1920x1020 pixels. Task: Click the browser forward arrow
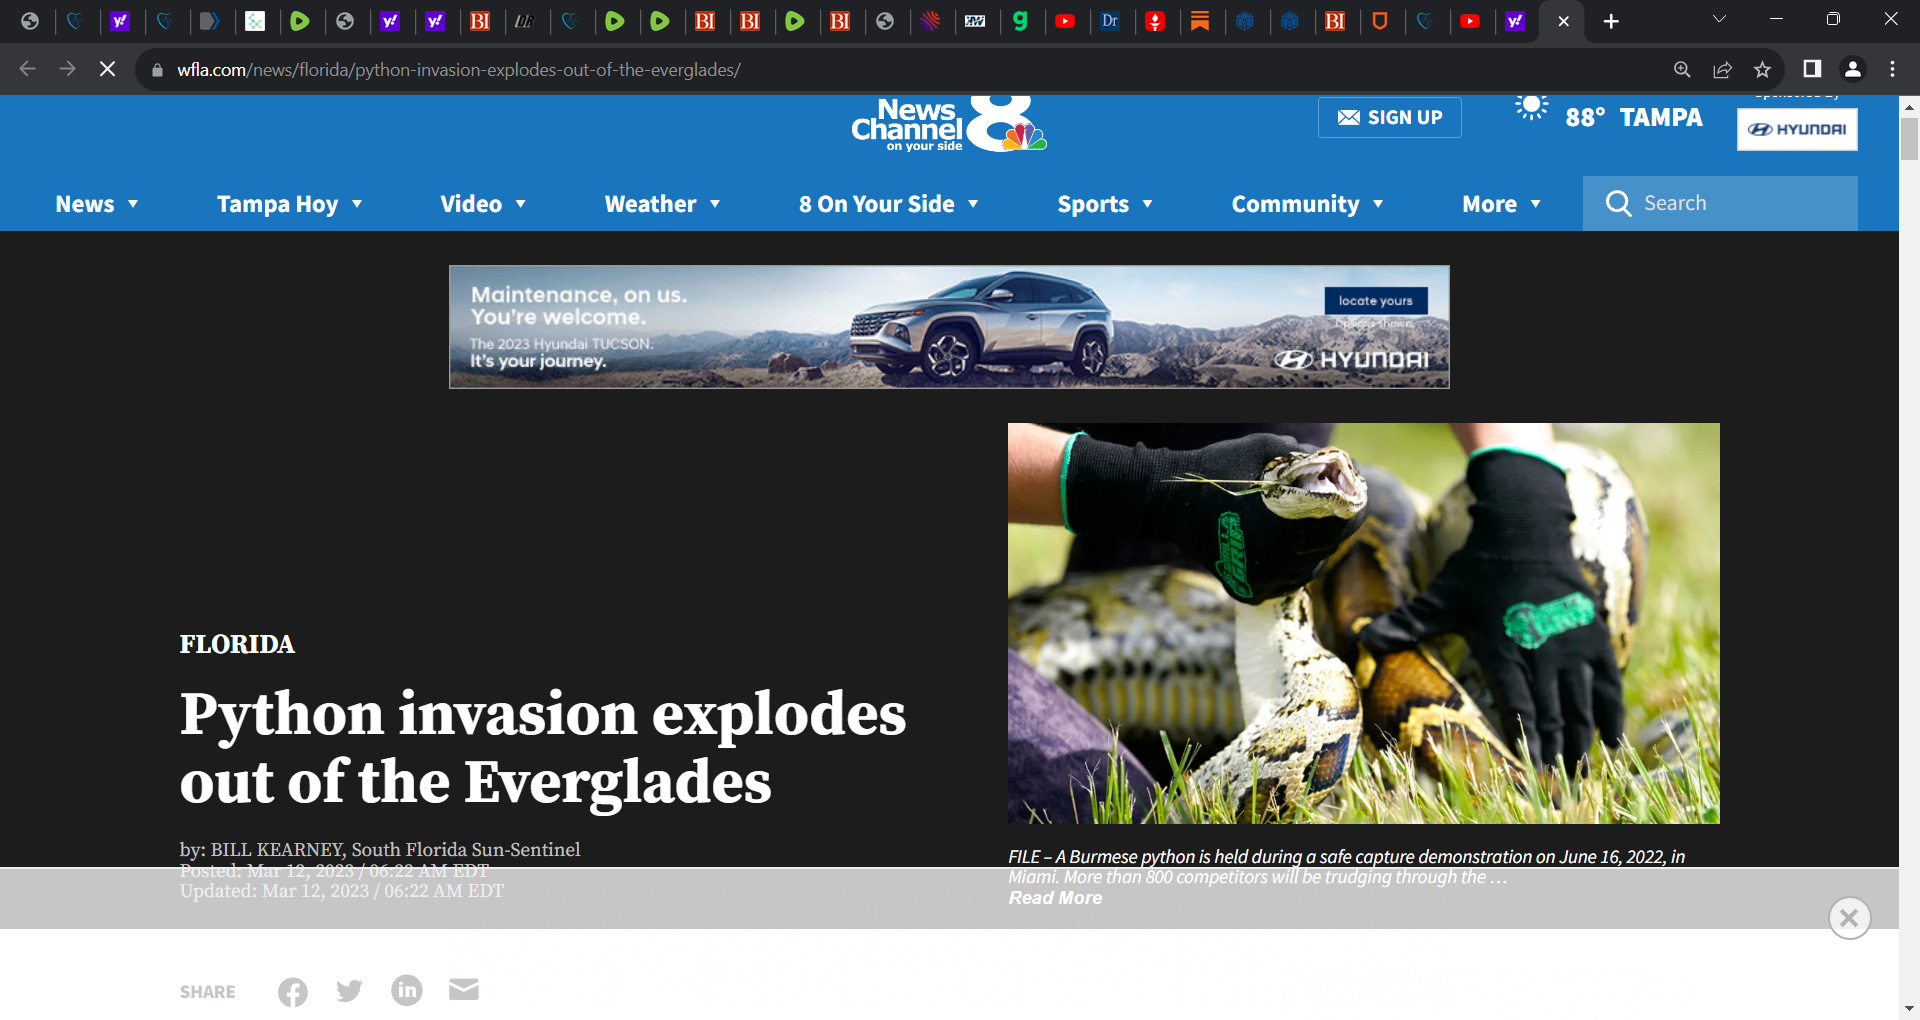[67, 69]
